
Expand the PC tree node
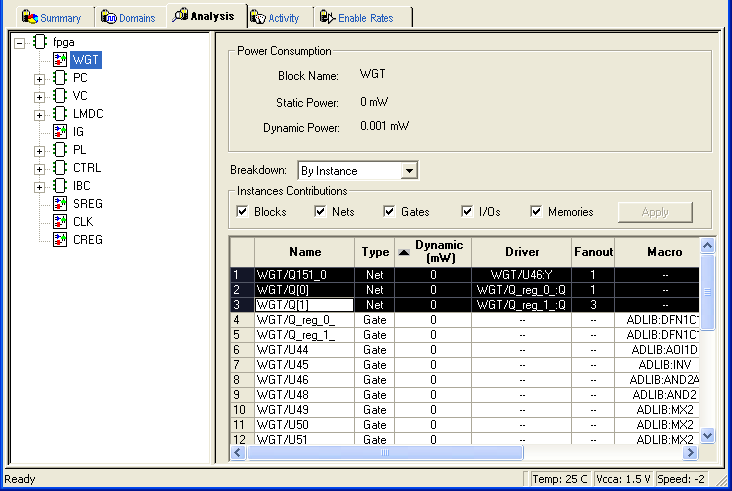pos(39,79)
